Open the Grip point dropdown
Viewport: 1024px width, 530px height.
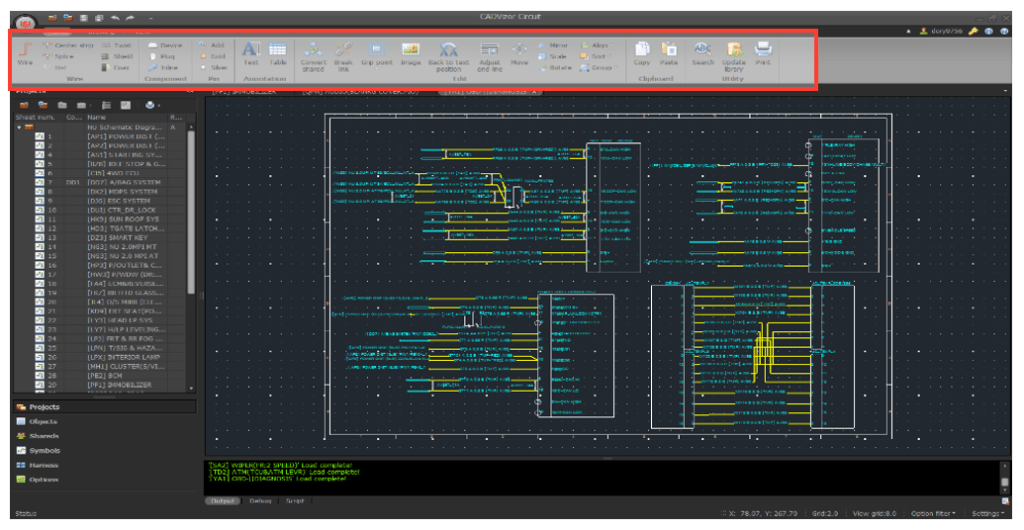tap(377, 57)
